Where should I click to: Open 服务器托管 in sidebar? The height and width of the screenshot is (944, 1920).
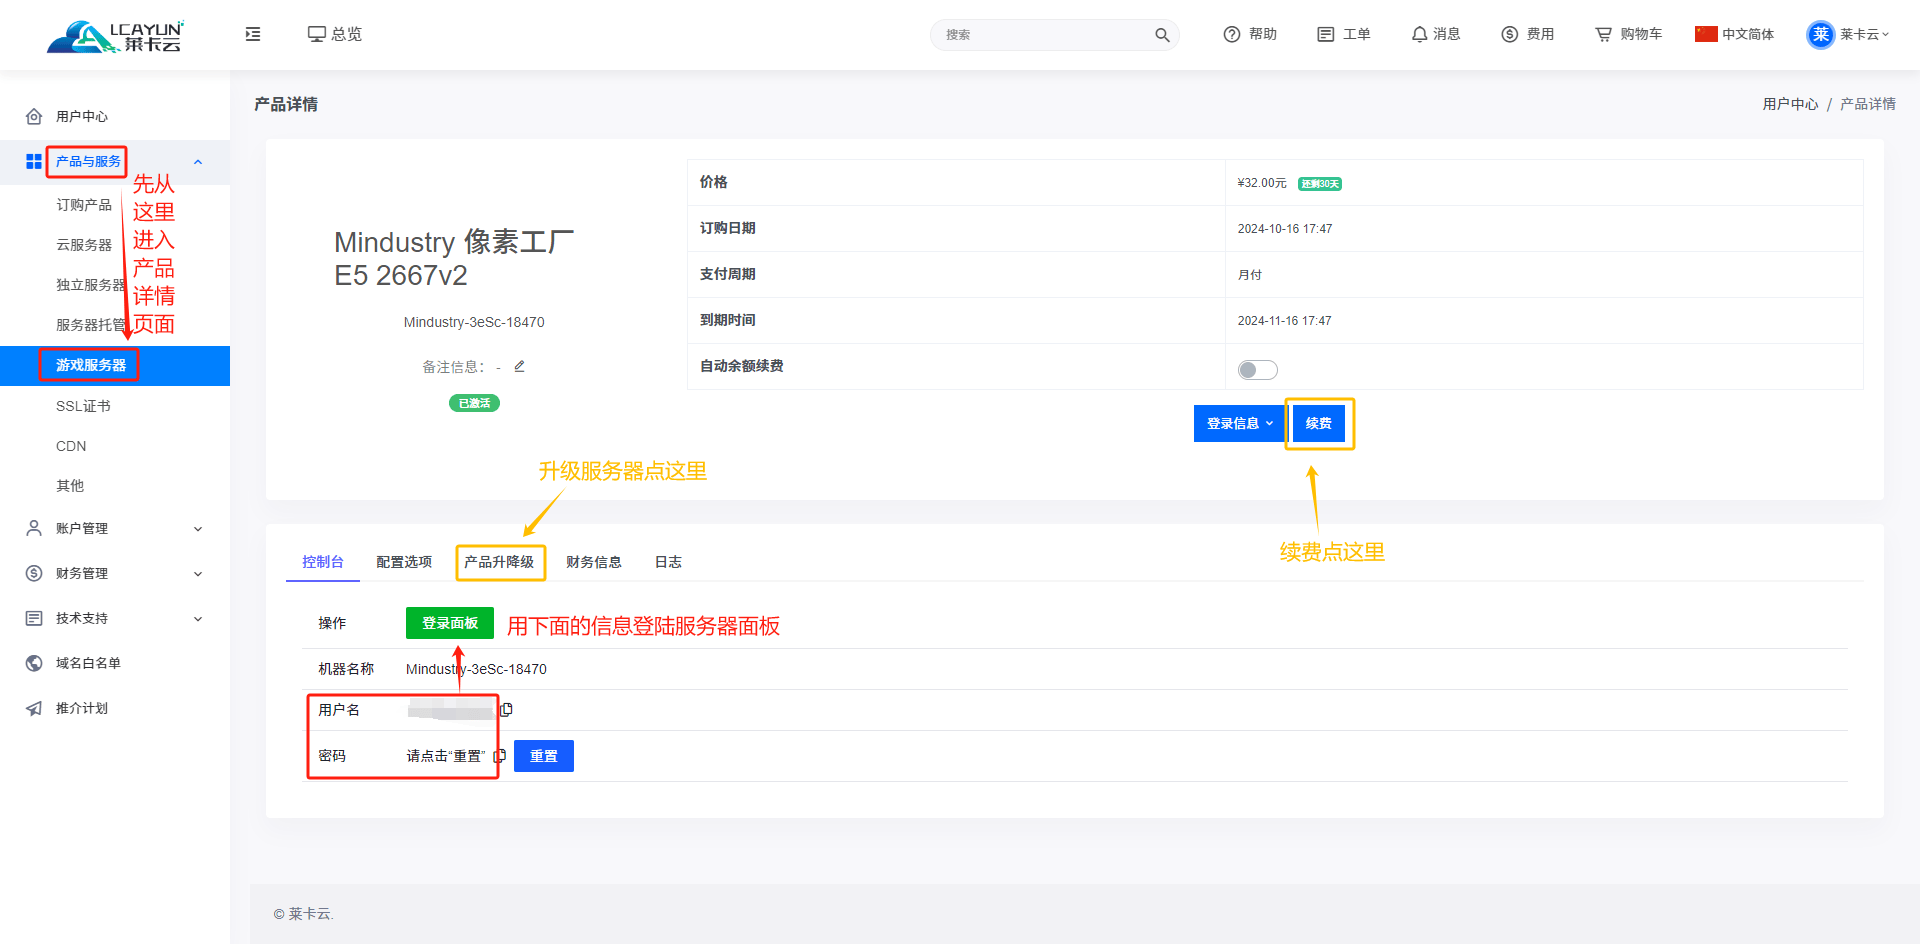(x=90, y=325)
